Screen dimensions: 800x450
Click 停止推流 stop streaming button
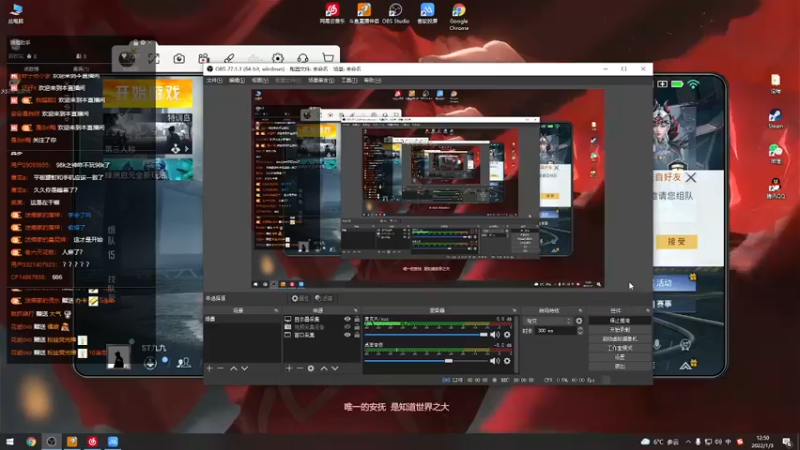(620, 321)
